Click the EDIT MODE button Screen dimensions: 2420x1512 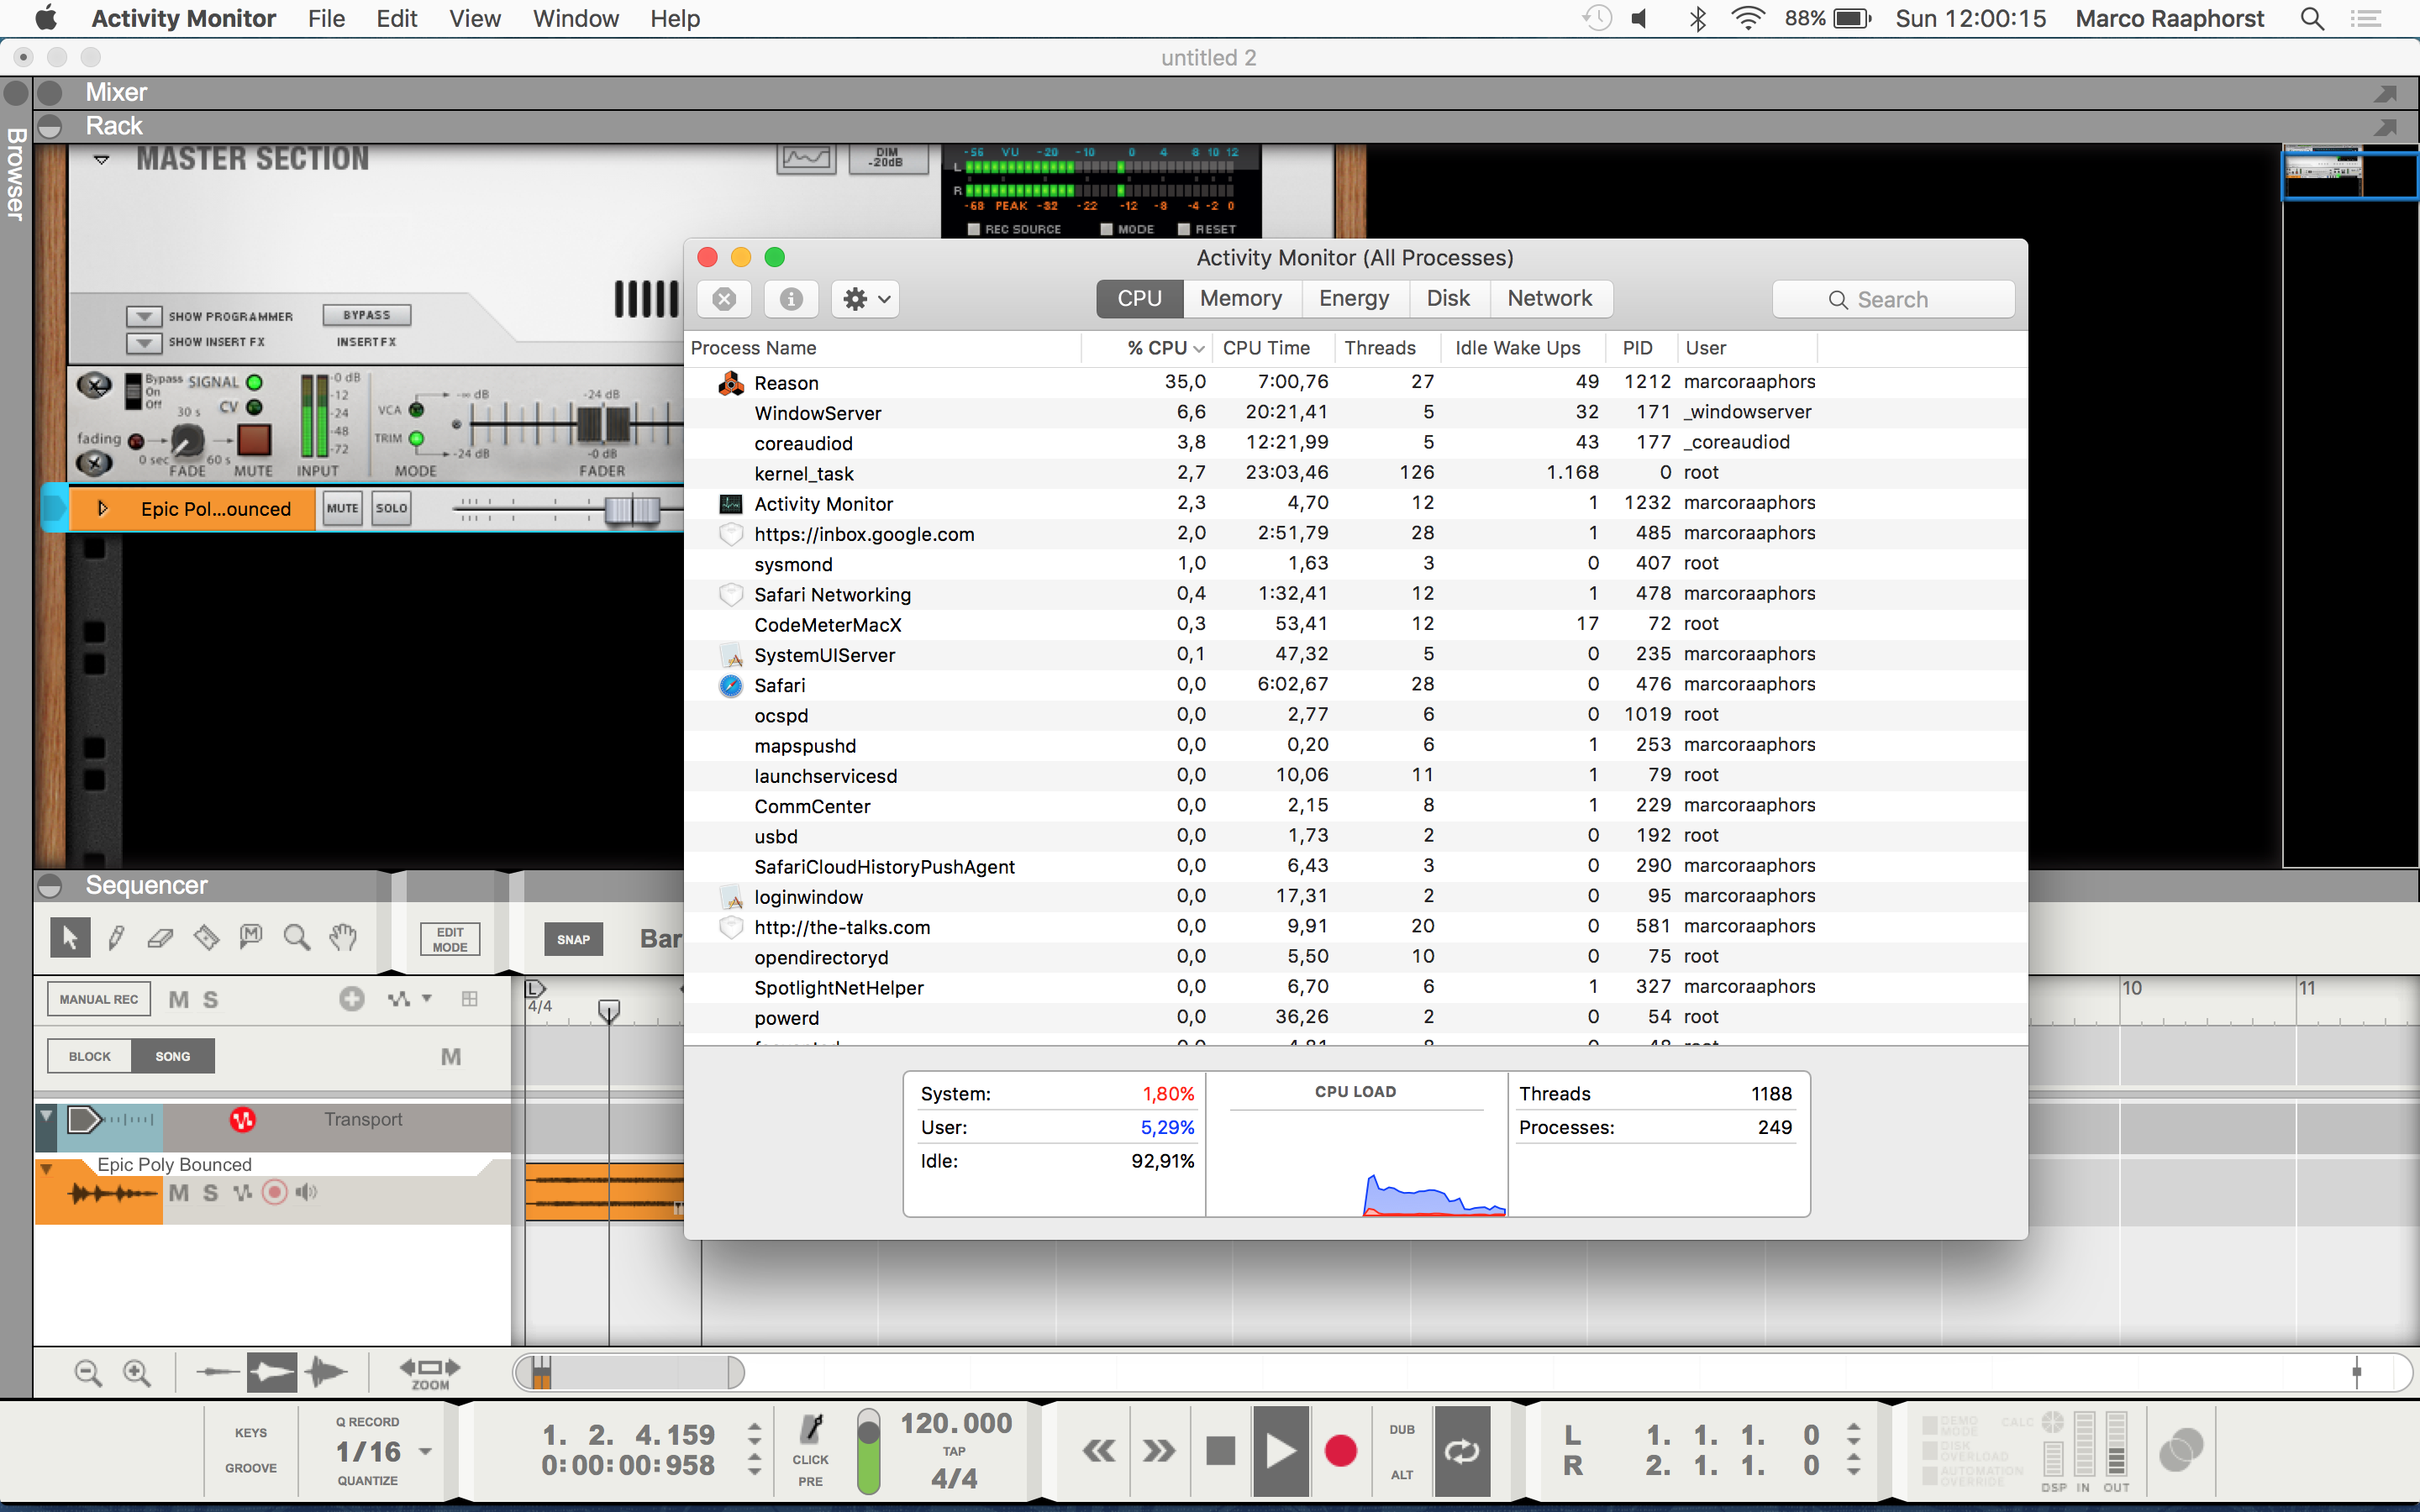point(450,939)
